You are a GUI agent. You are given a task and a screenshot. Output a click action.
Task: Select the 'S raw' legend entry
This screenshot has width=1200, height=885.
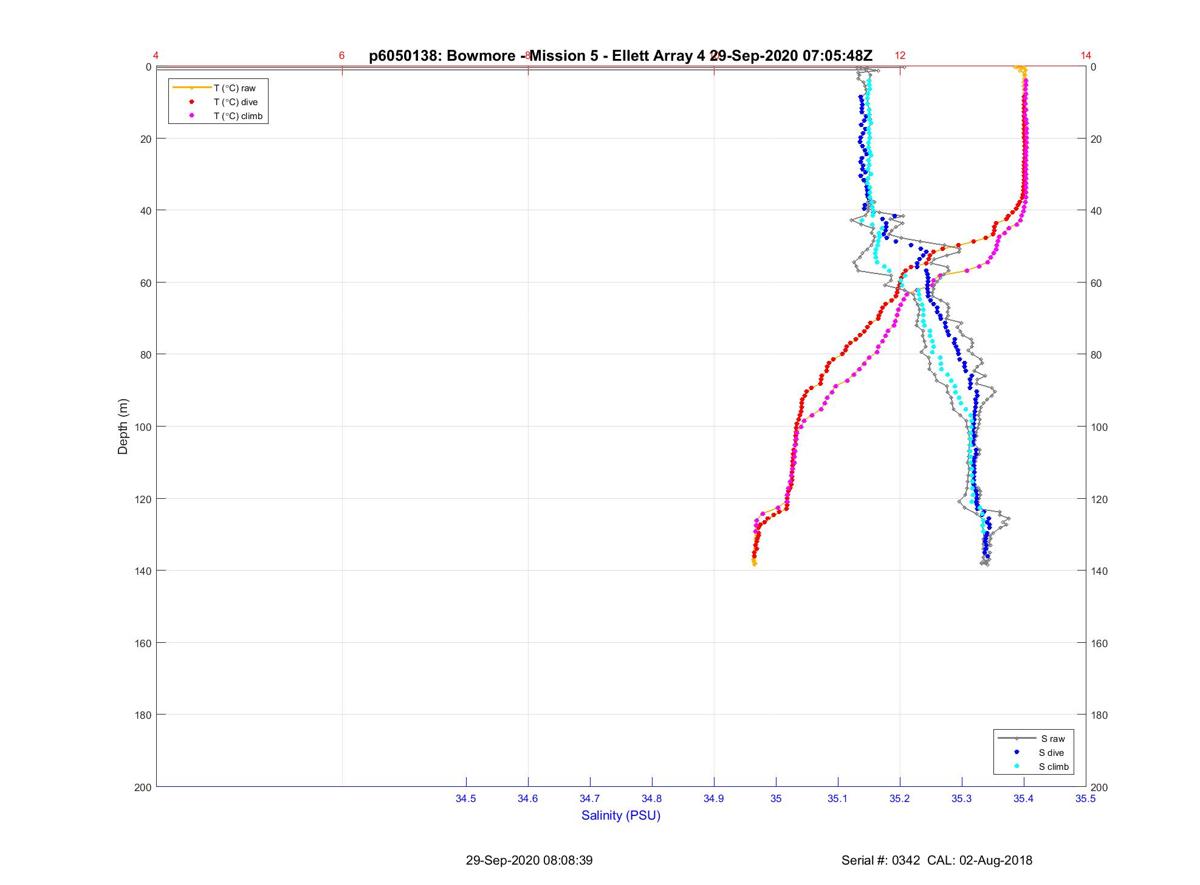click(x=1052, y=738)
